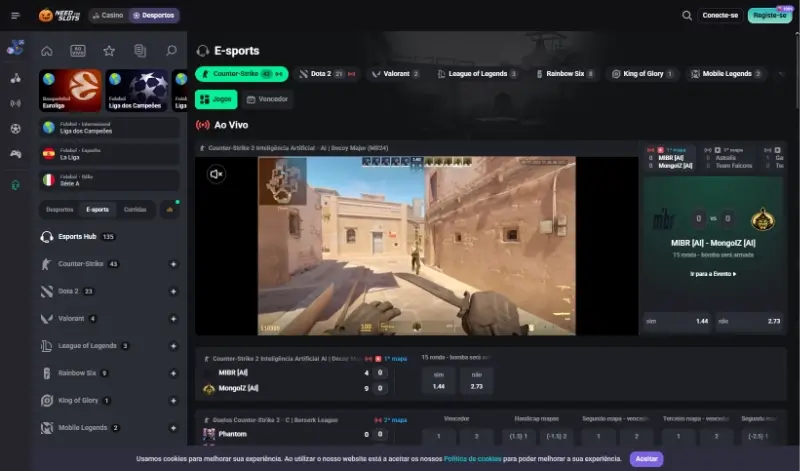Click the Conecte-se login button

[720, 15]
